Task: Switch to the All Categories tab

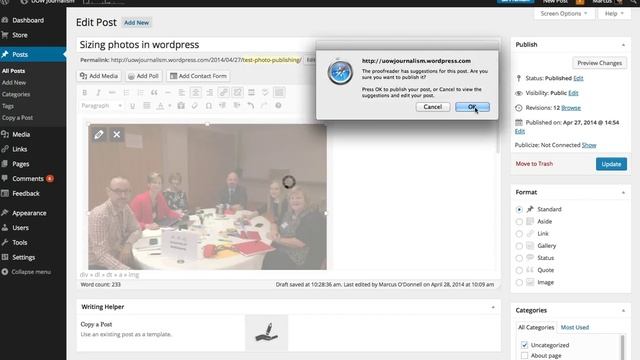Action: pos(536,327)
